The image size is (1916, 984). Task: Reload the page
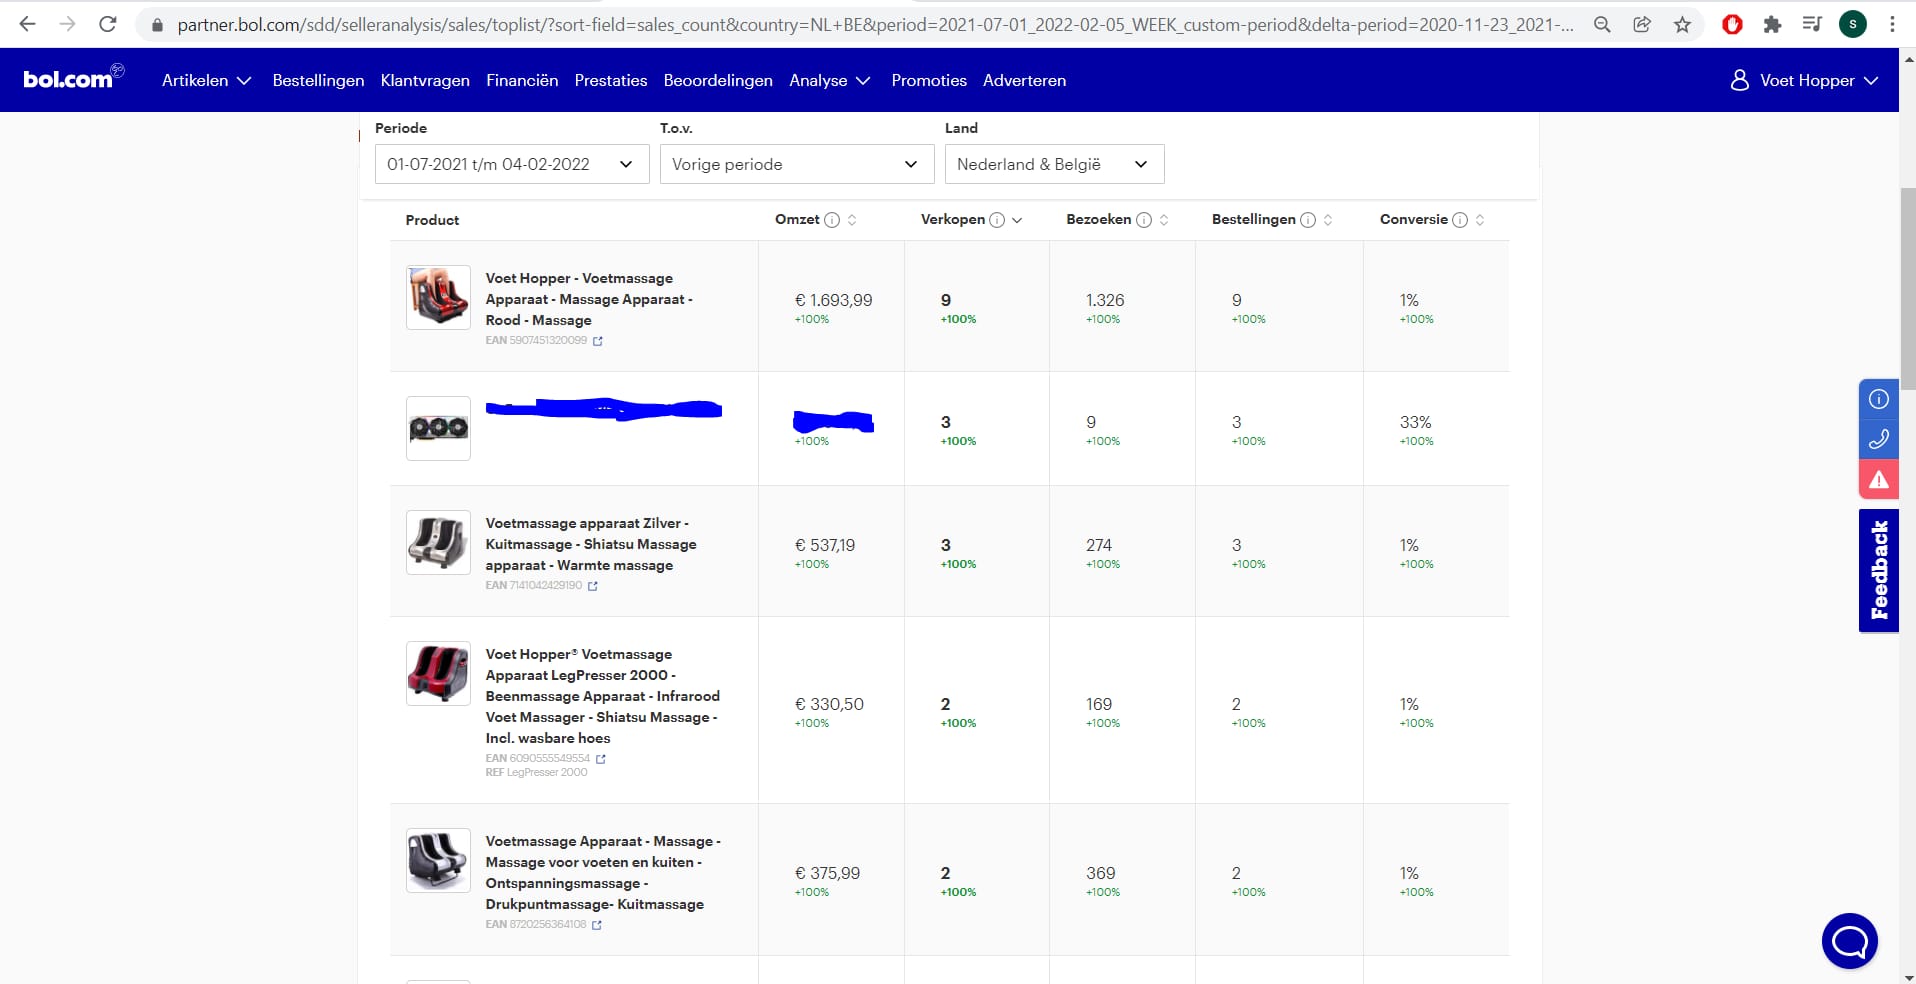(108, 24)
